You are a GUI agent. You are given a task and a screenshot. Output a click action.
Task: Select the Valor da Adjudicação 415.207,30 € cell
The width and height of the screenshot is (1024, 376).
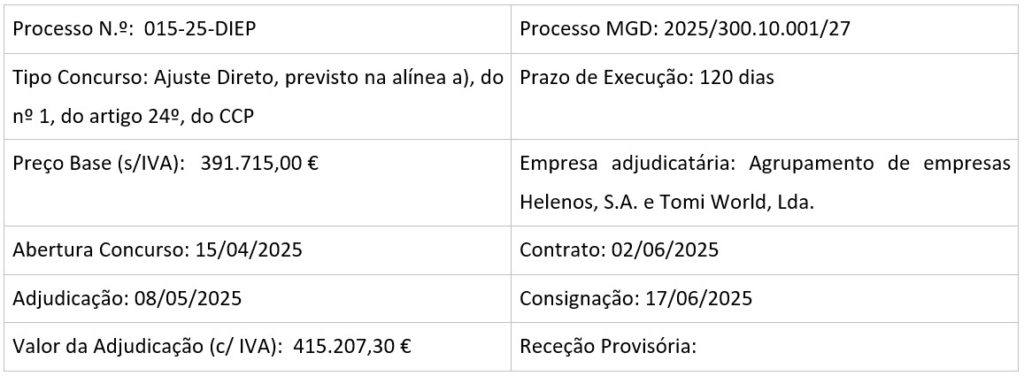(x=257, y=347)
